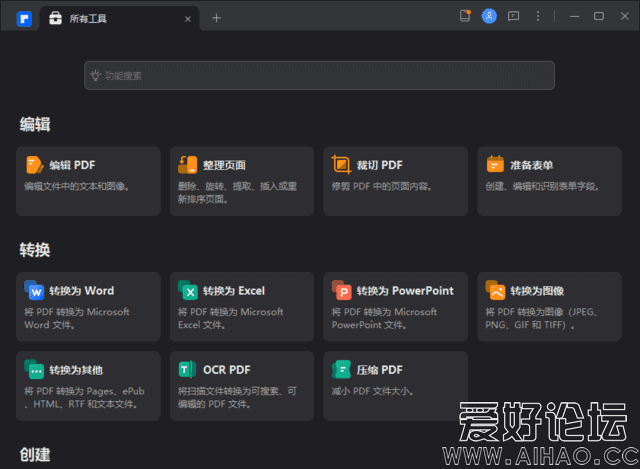The image size is (640, 469).
Task: Click description 创建、编辑和识别表单字段
Action: pyautogui.click(x=542, y=187)
